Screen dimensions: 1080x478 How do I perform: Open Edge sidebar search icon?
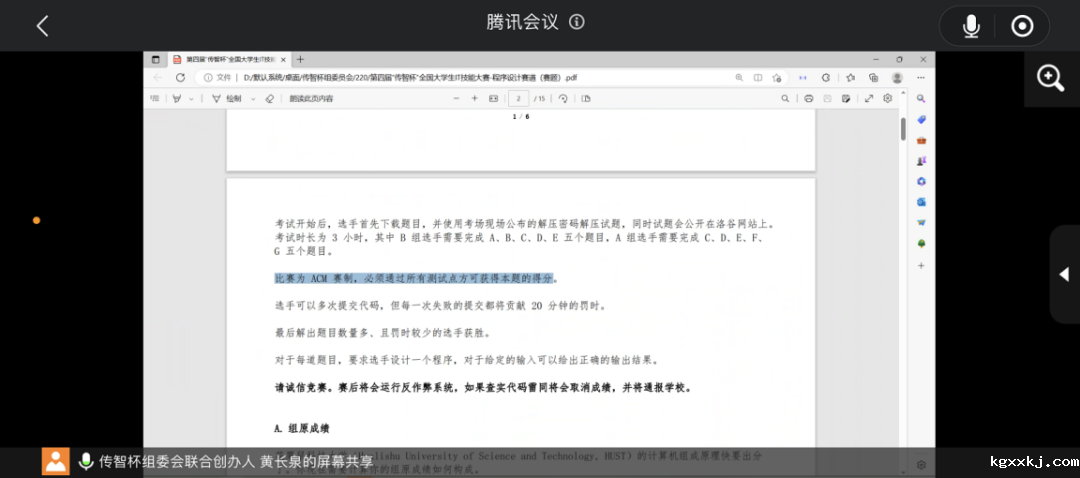point(922,98)
